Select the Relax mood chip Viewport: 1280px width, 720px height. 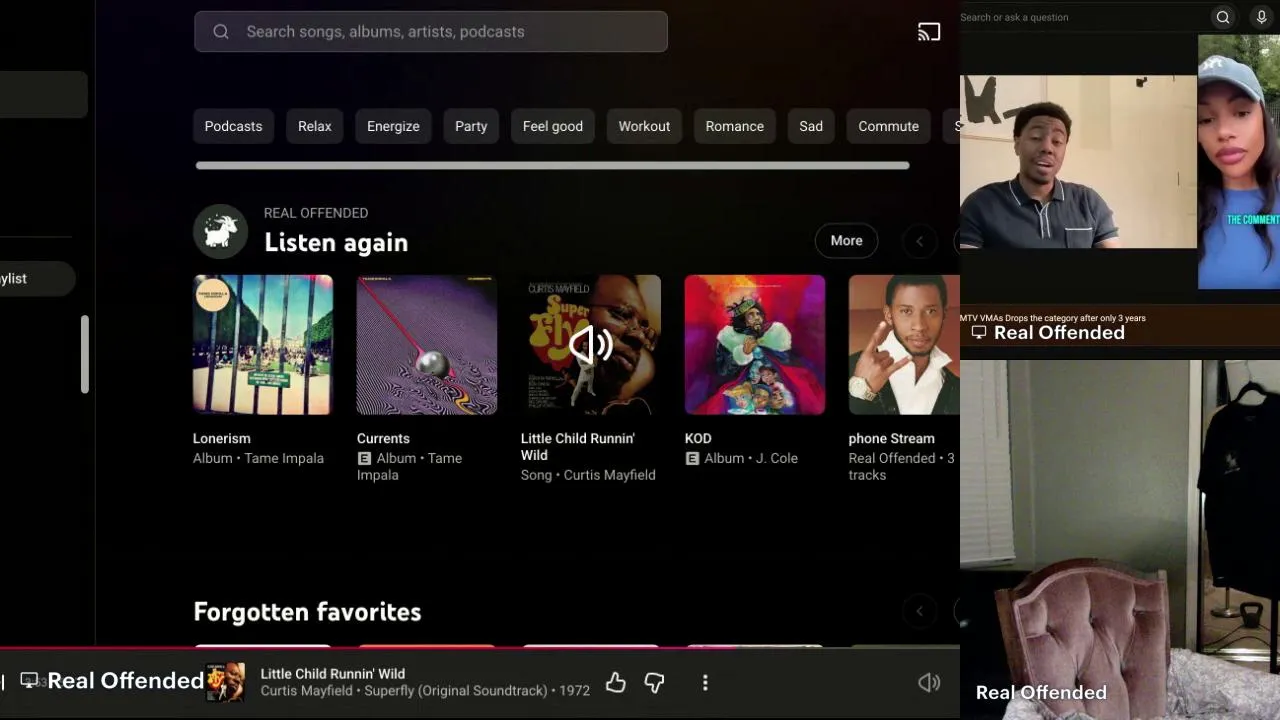[x=315, y=126]
